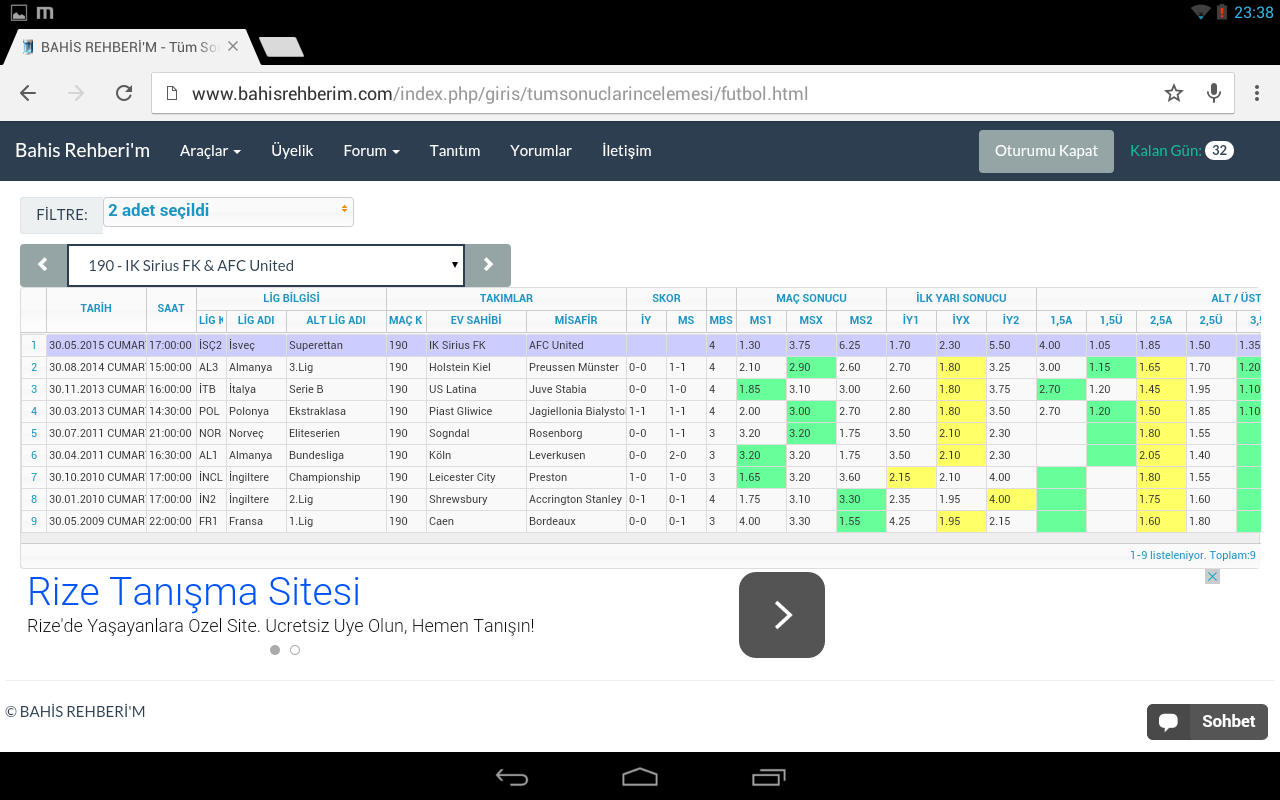The height and width of the screenshot is (800, 1280).
Task: Select the Yorumlar menu item
Action: (541, 151)
